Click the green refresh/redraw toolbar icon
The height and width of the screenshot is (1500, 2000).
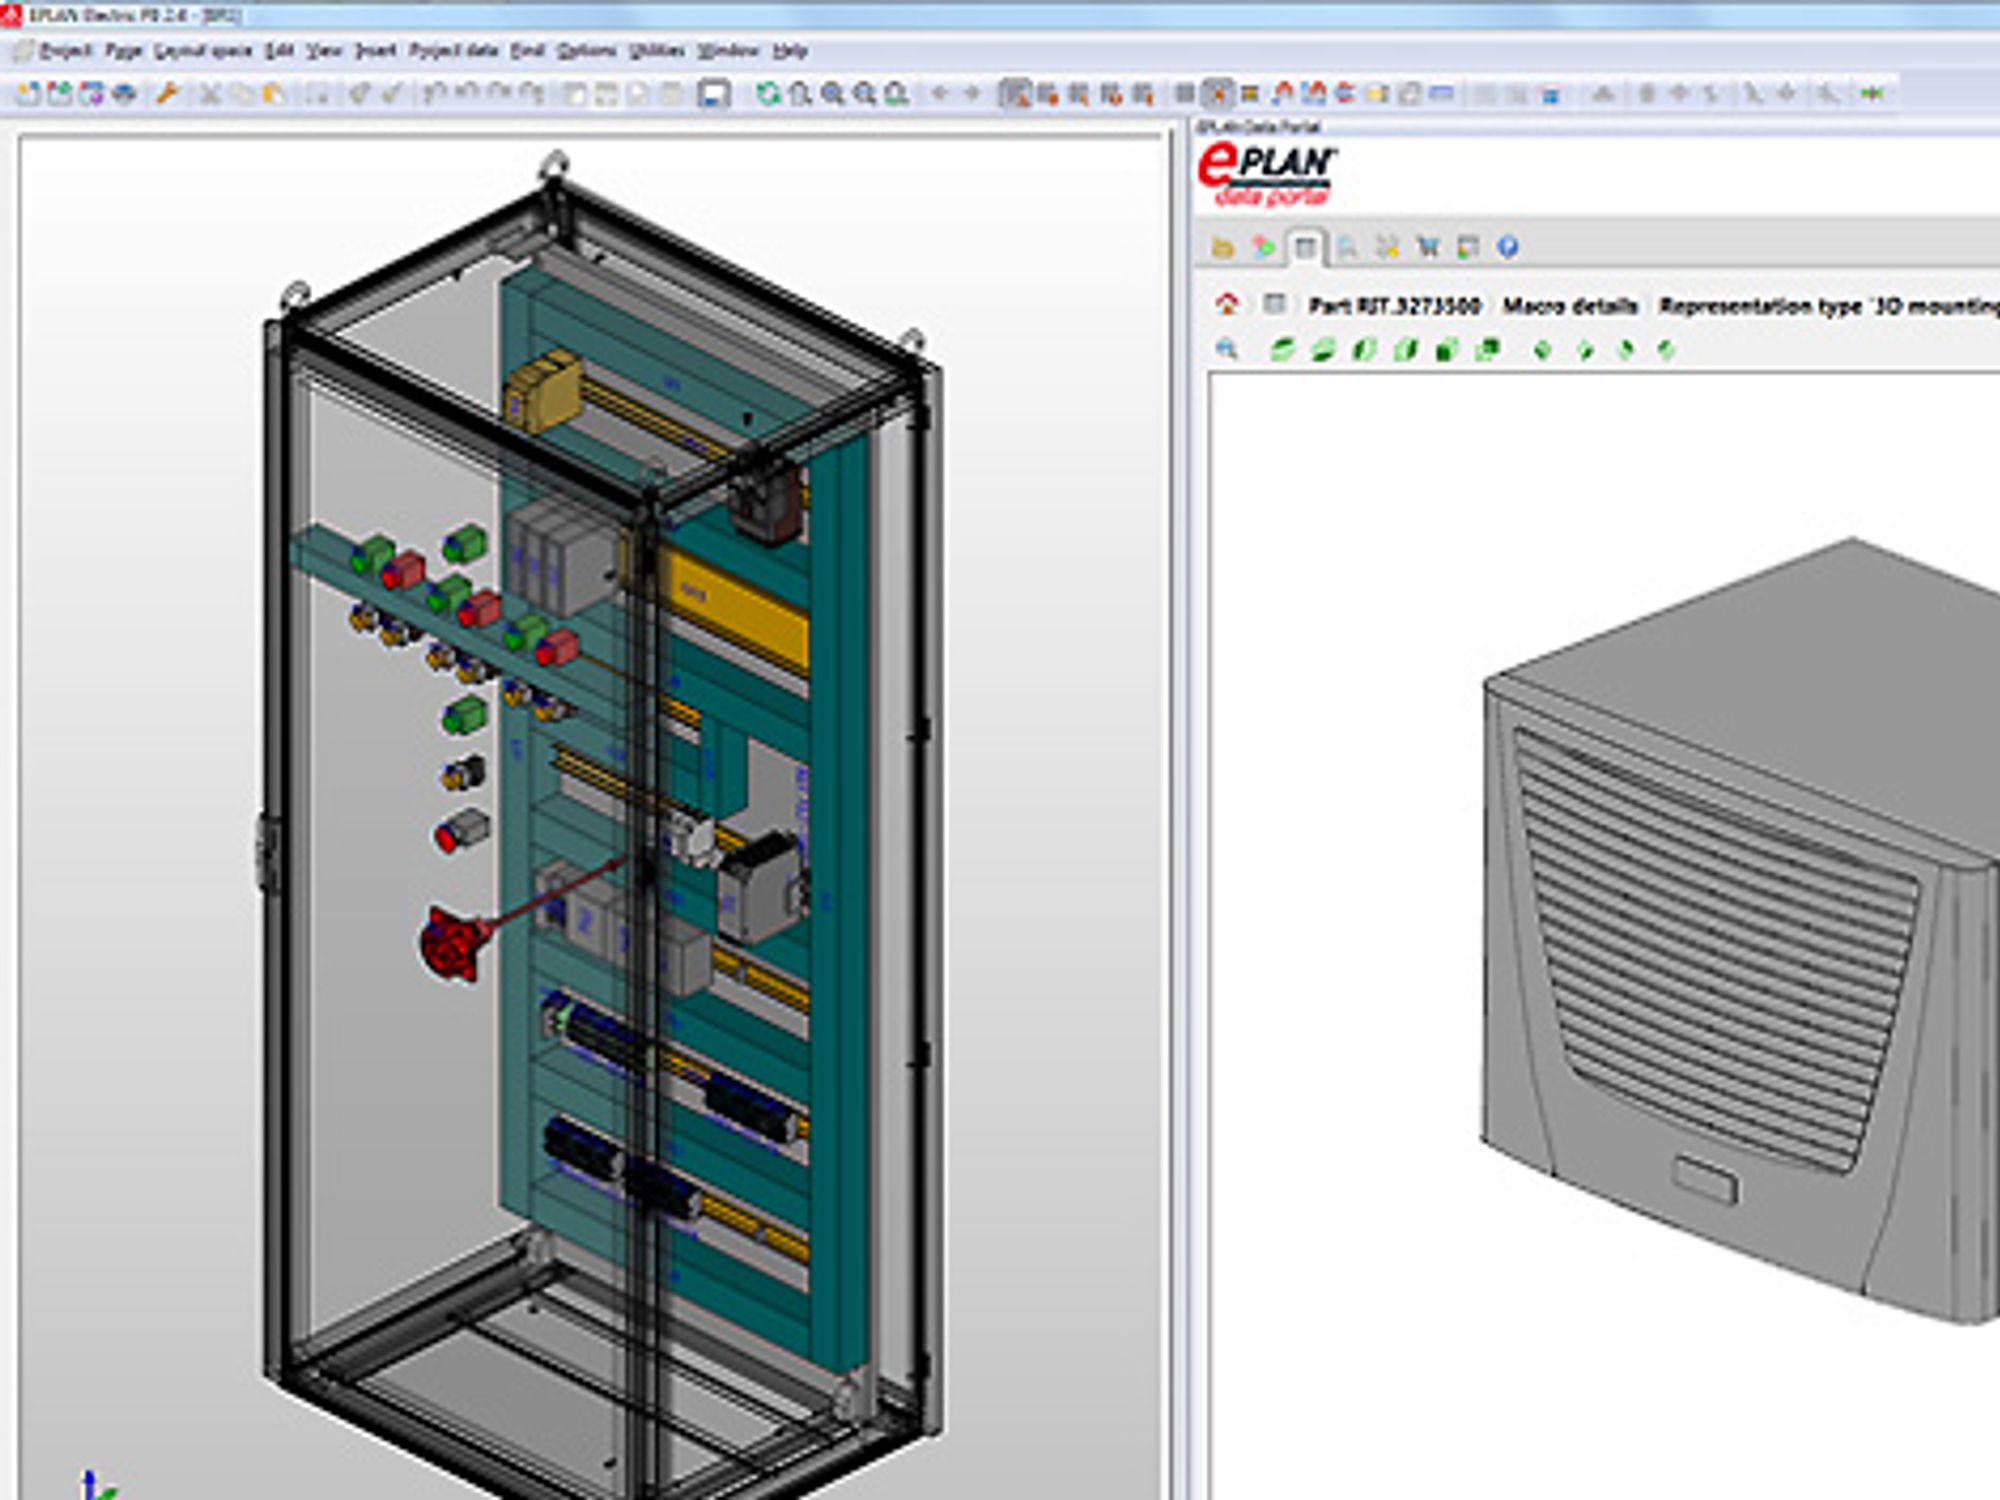coord(768,94)
